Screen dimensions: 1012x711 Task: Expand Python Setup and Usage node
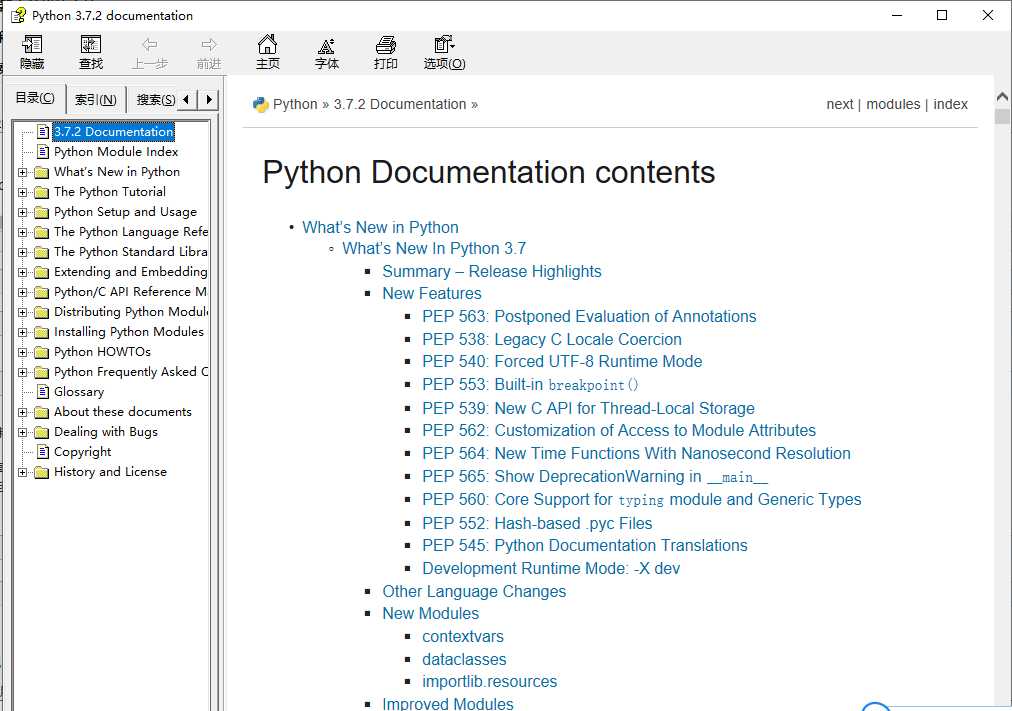[x=23, y=212]
